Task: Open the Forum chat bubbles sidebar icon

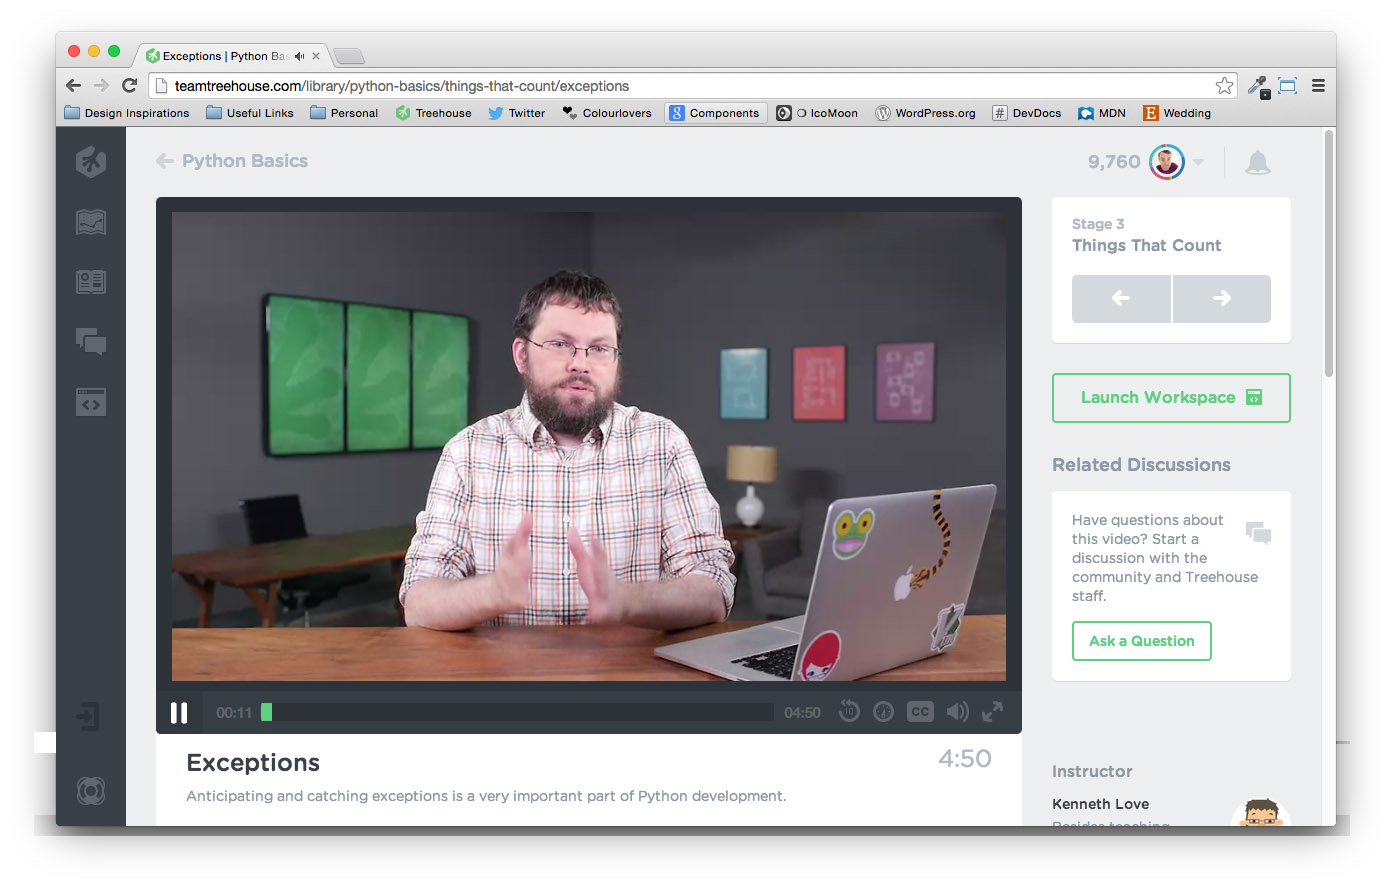Action: pos(91,342)
